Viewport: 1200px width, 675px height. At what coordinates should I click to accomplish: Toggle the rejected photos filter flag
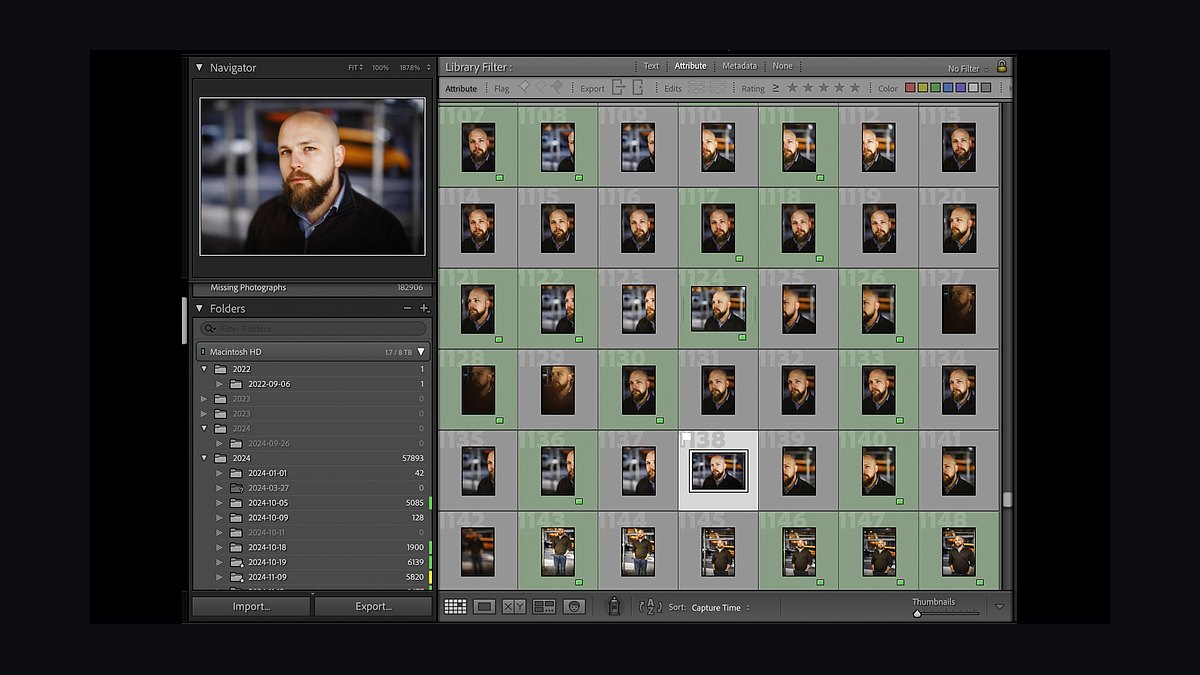coord(557,88)
